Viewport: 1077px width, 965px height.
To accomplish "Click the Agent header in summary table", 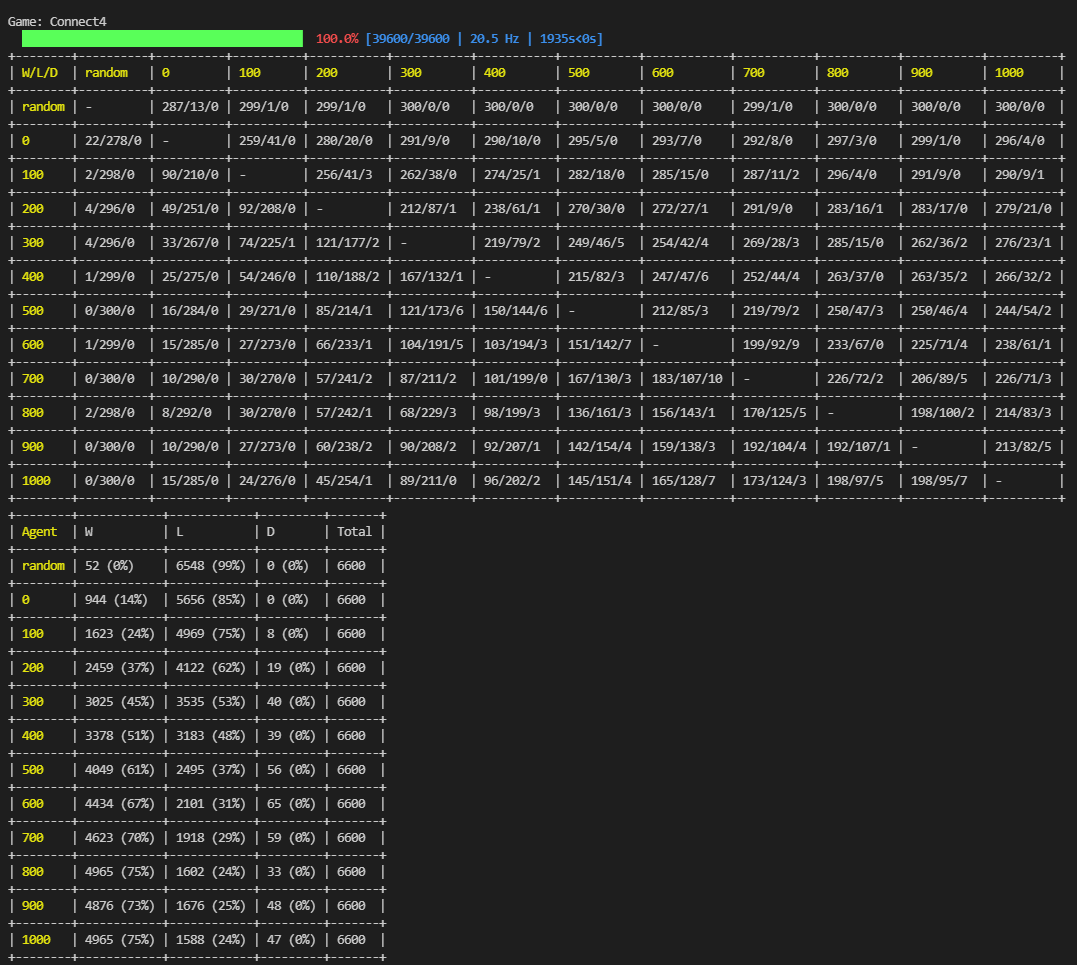I will (40, 532).
